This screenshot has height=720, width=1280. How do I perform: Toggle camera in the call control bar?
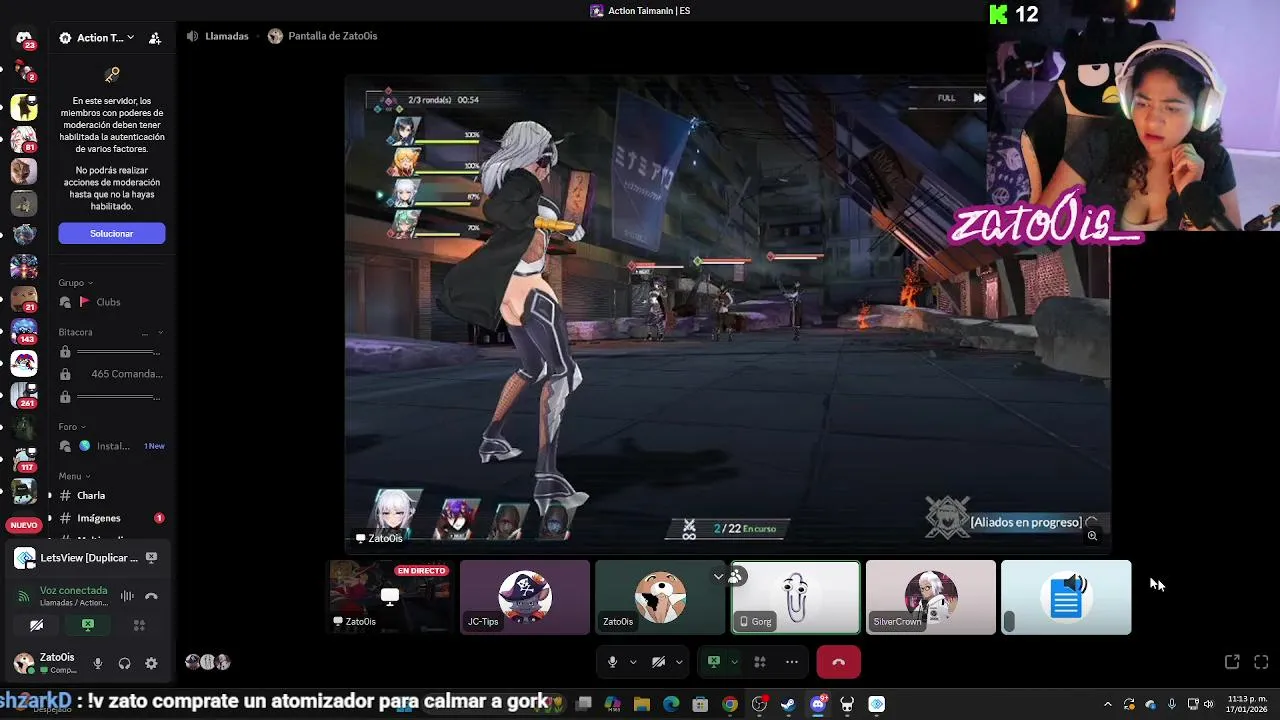click(658, 662)
